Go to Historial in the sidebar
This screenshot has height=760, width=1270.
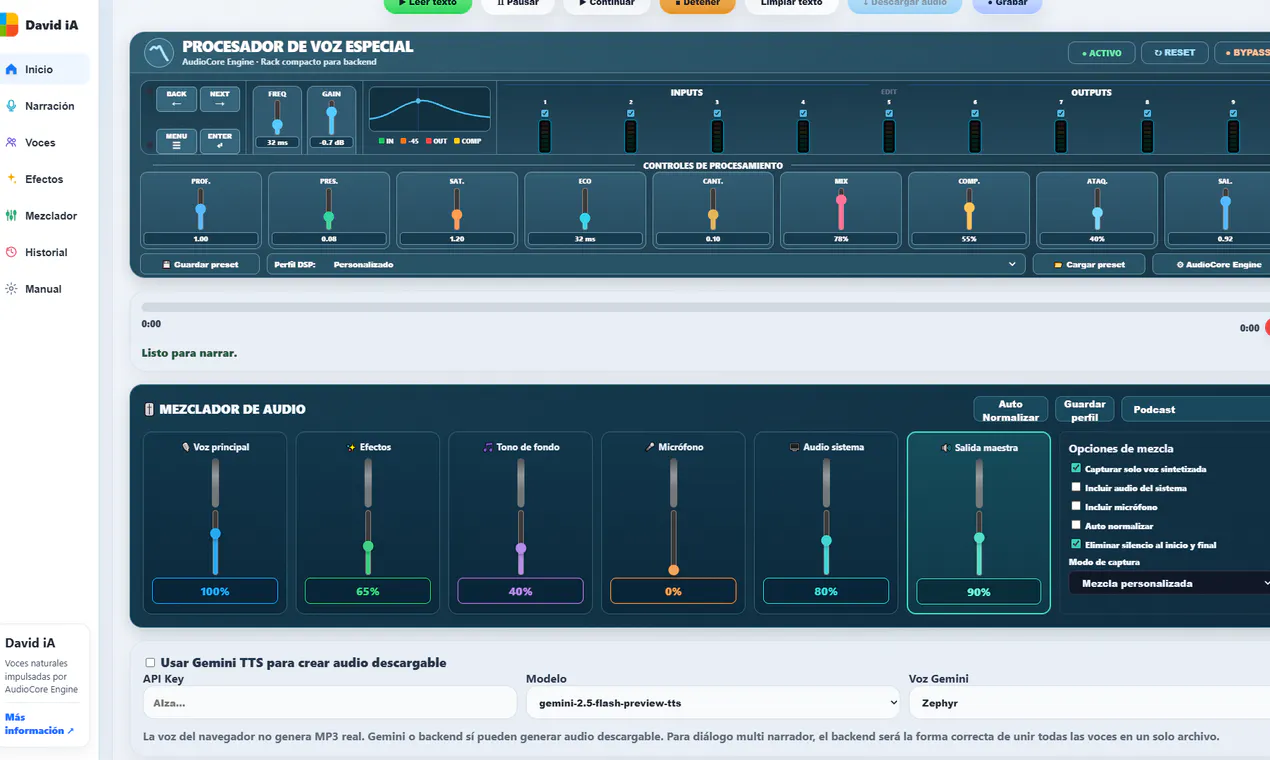[x=45, y=253]
